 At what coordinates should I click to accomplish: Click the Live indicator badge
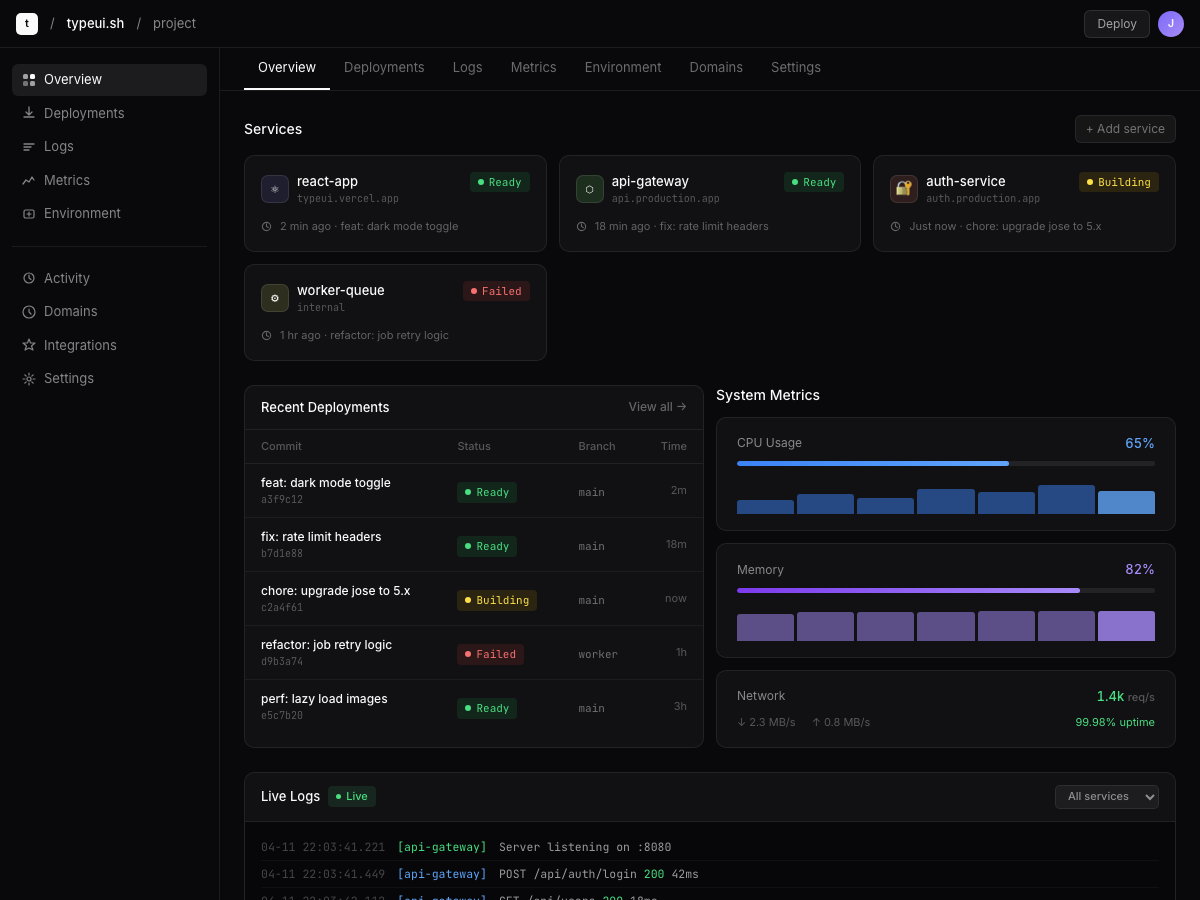(x=352, y=797)
